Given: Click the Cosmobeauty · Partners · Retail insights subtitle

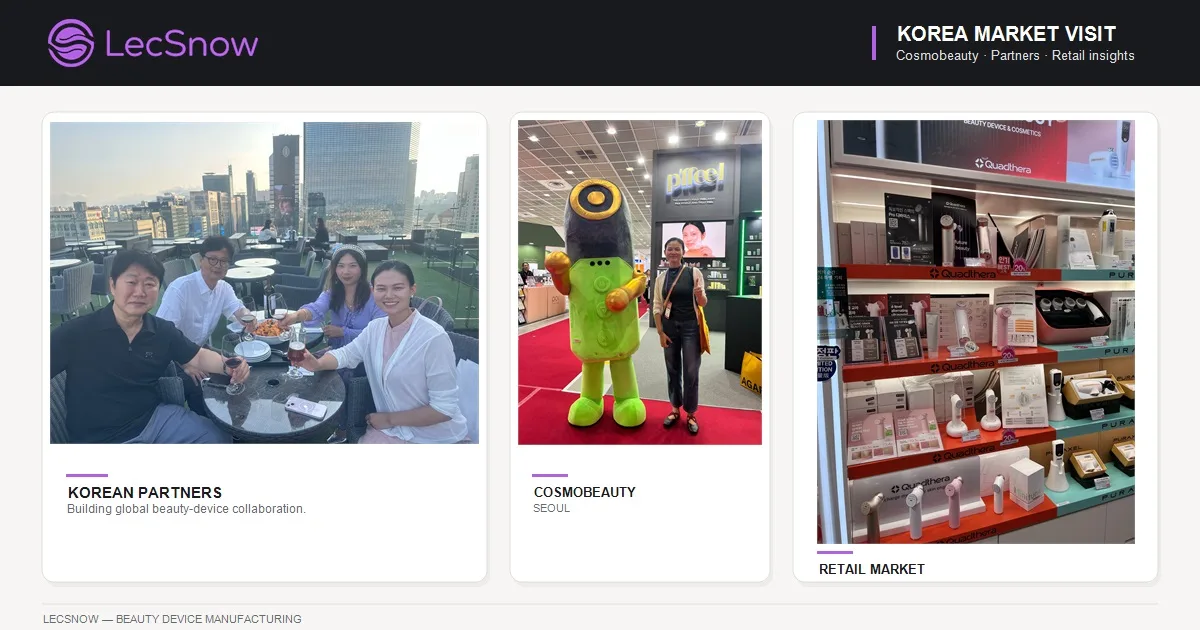Looking at the screenshot, I should click(1015, 56).
